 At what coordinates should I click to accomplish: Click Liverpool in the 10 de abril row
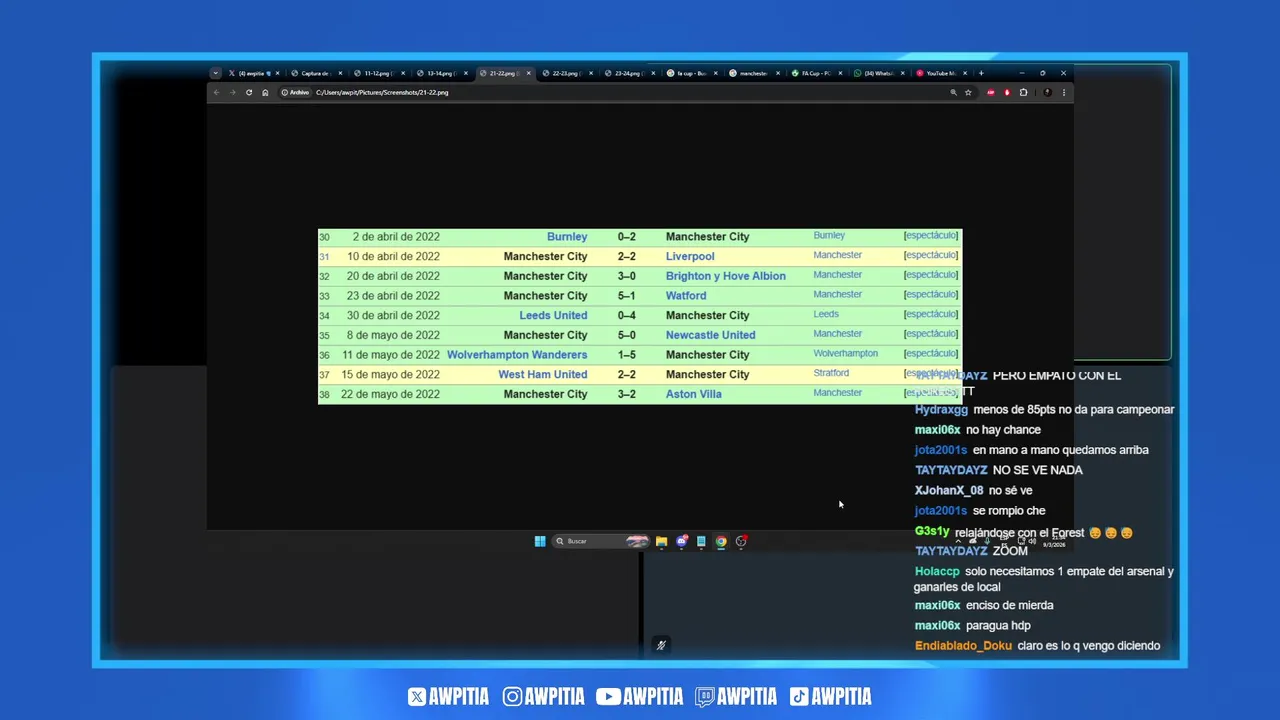point(690,256)
